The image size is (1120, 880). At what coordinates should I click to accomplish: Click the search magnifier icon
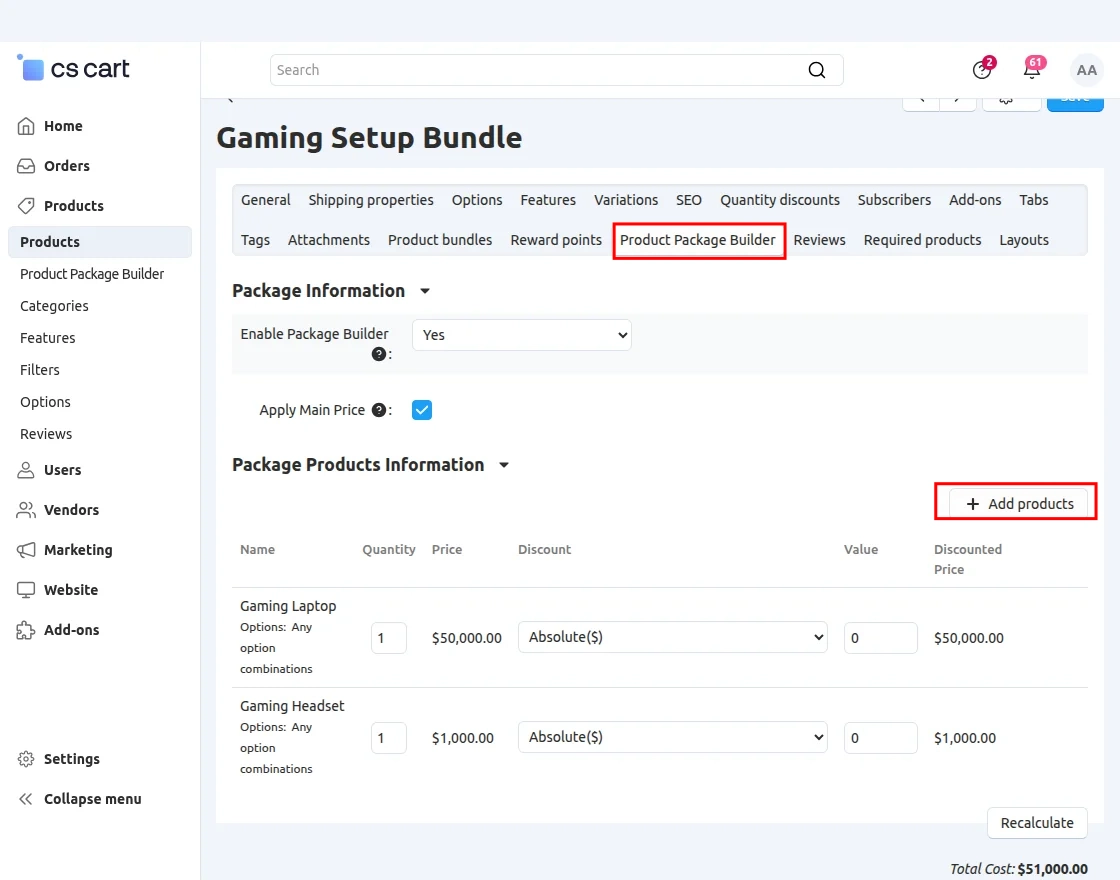816,70
